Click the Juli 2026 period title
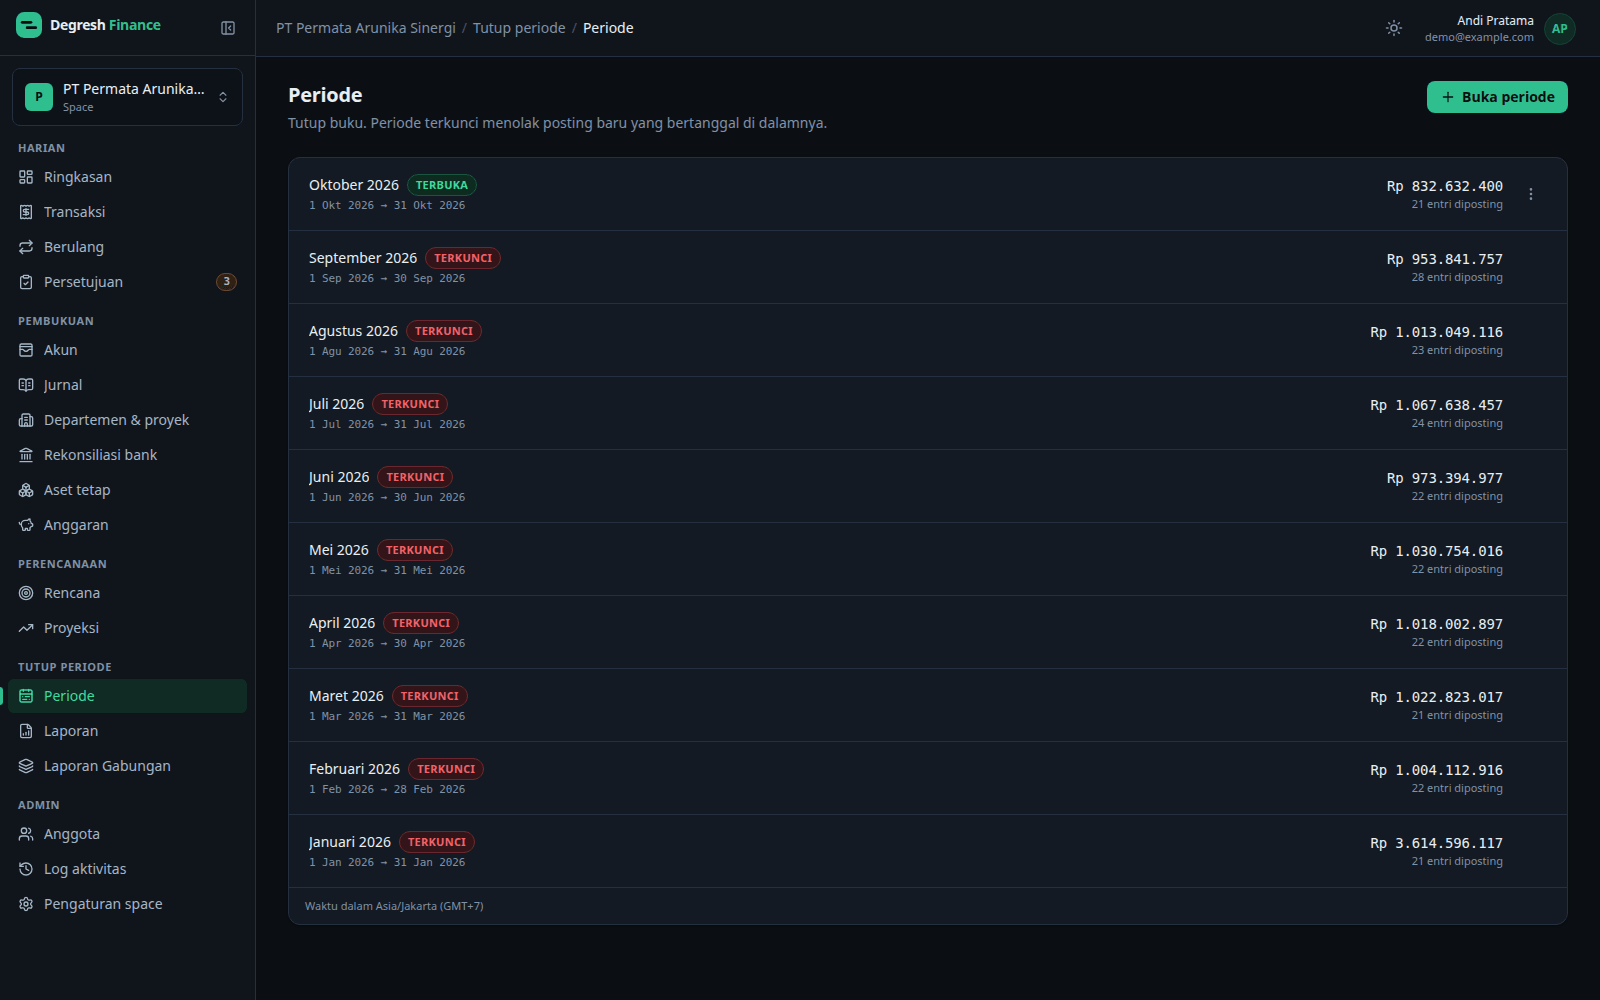The height and width of the screenshot is (1000, 1600). click(x=336, y=404)
